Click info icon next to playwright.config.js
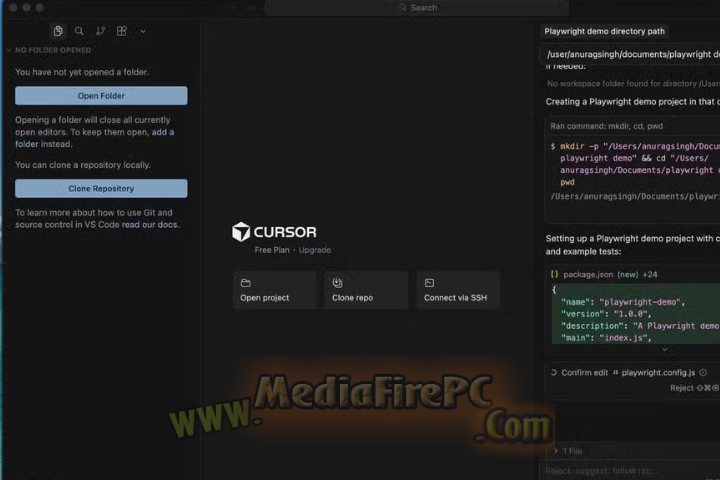 coord(703,373)
